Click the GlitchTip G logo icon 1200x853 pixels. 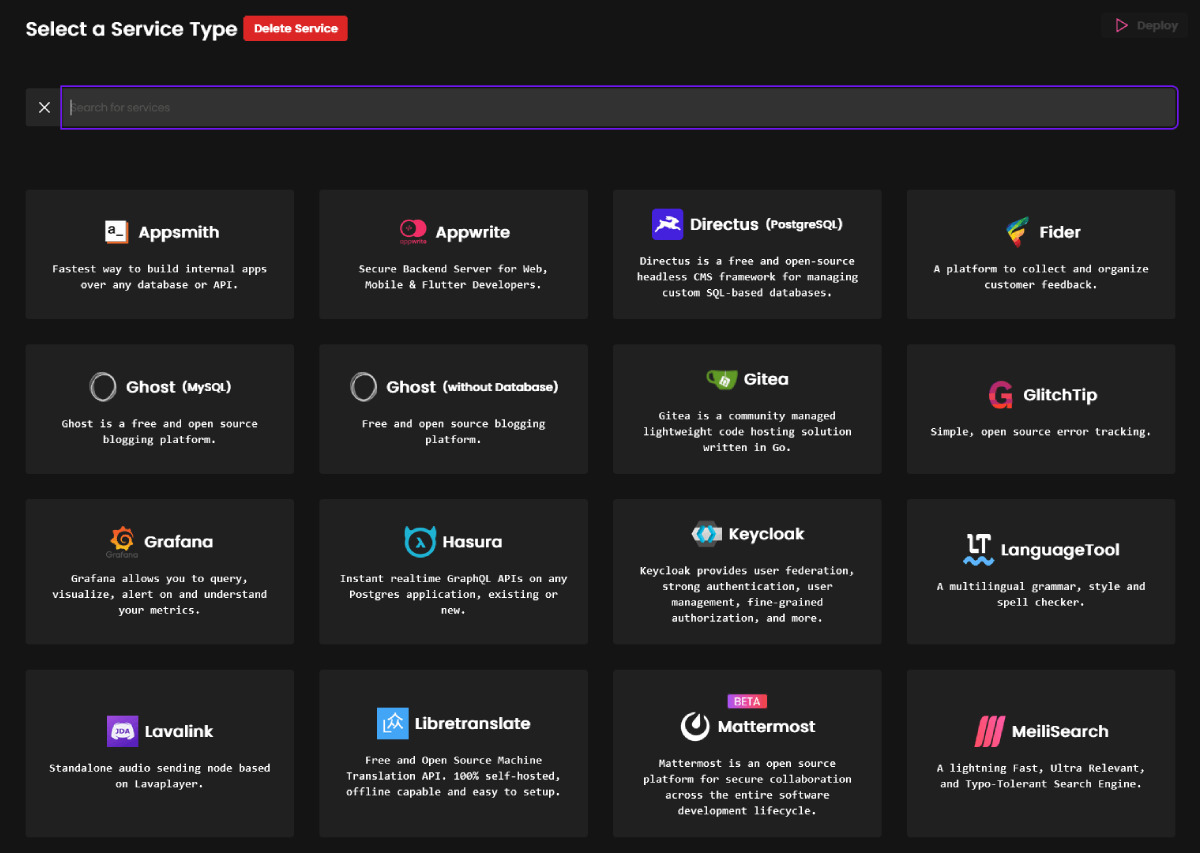1000,395
